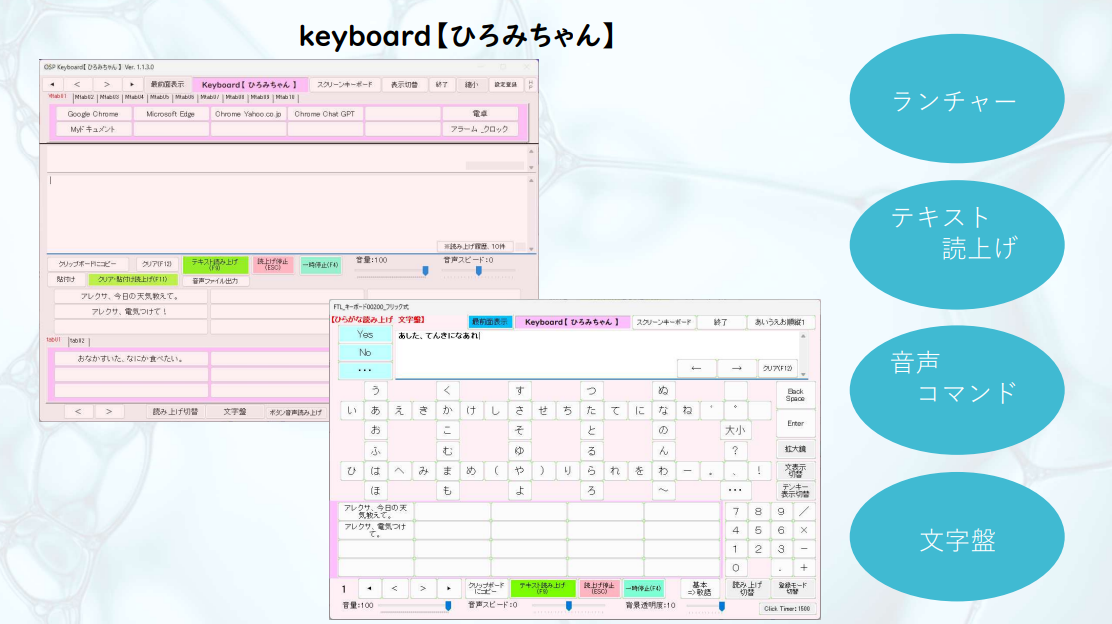Open the 電卓 calculator launcher button
This screenshot has width=1112, height=624.
(x=480, y=113)
